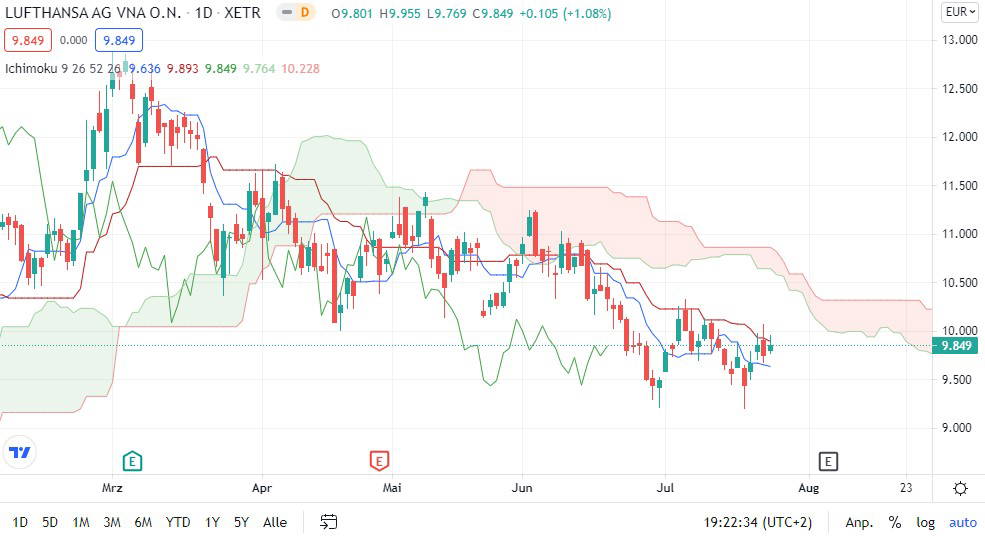Open the go-to-date calendar icon
The image size is (985, 536).
329,522
